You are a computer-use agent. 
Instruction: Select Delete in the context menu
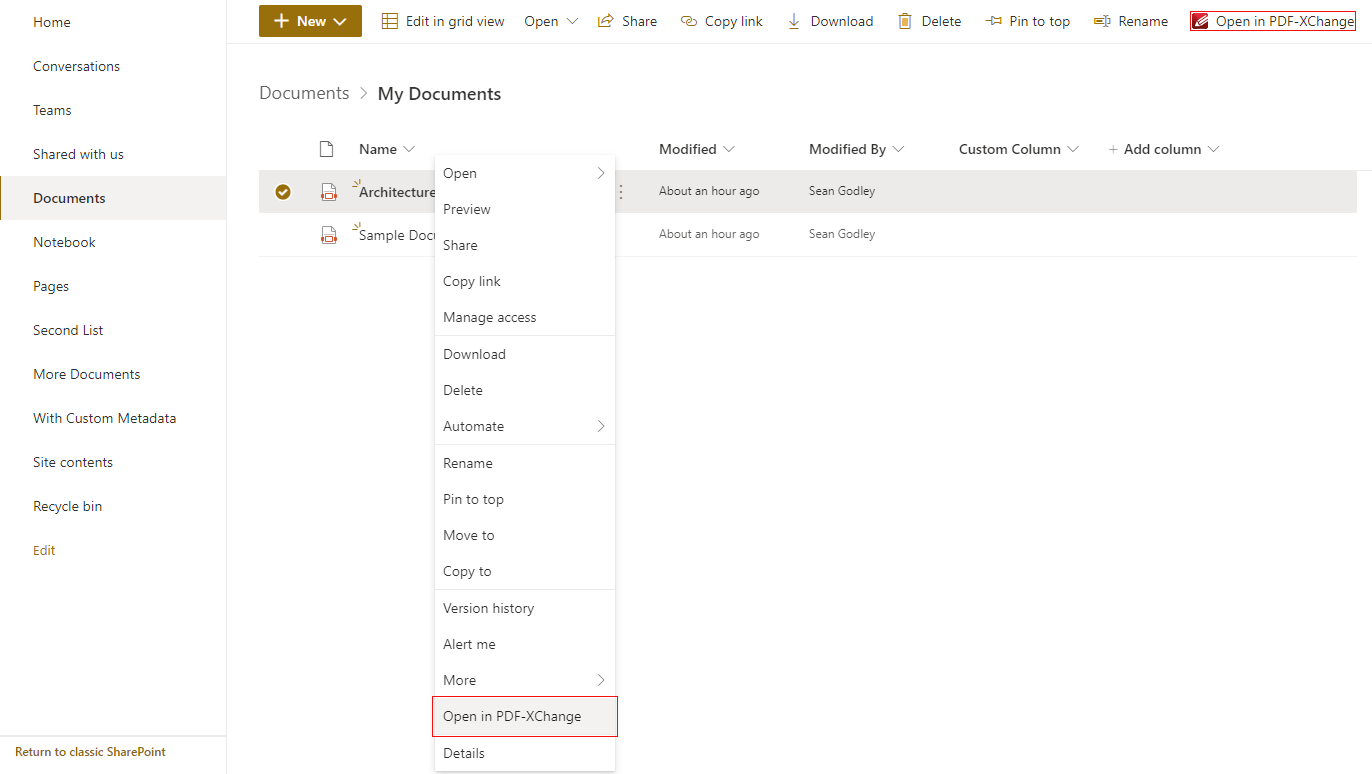coord(525,390)
